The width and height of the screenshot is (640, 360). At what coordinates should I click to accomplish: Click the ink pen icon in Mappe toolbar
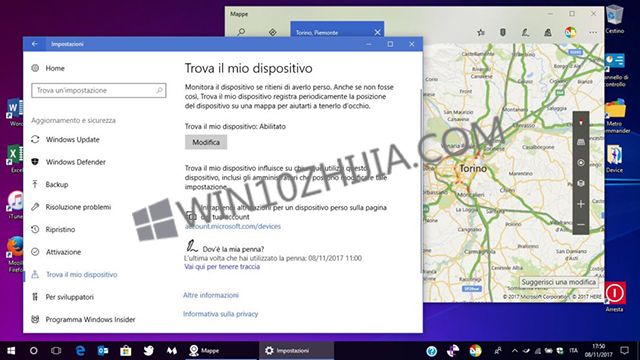pyautogui.click(x=525, y=32)
